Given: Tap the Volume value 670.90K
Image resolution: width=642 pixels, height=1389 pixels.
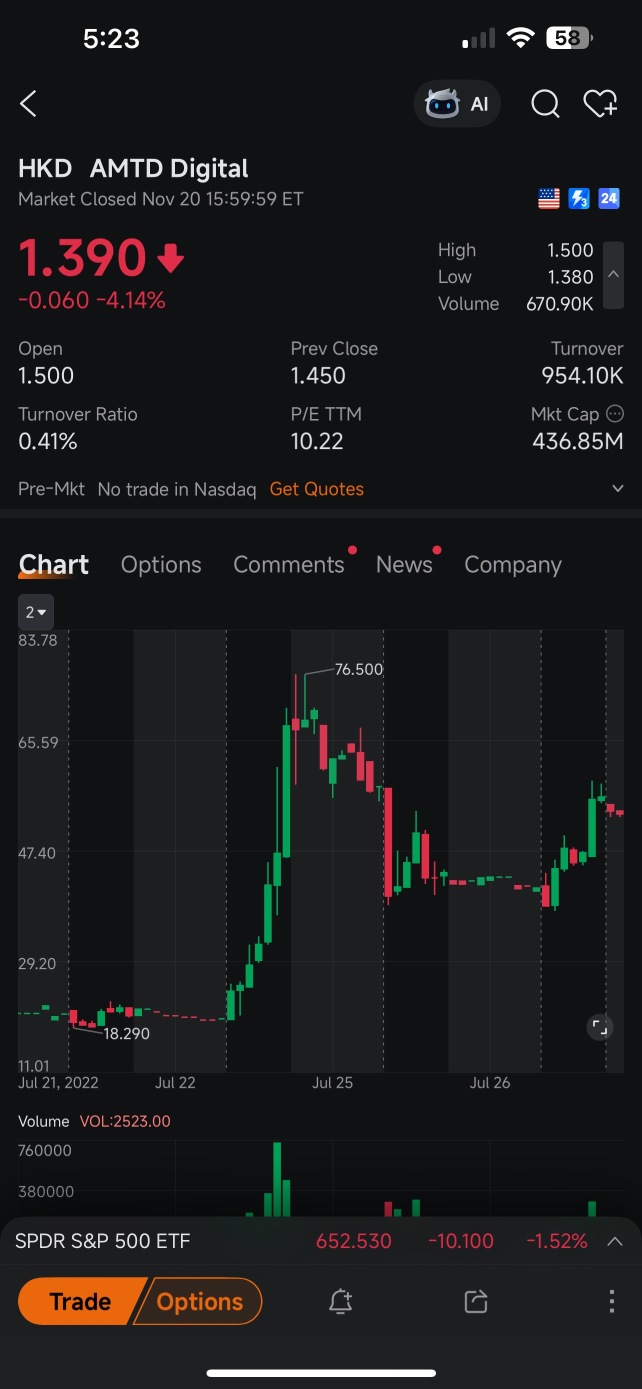Looking at the screenshot, I should point(560,303).
